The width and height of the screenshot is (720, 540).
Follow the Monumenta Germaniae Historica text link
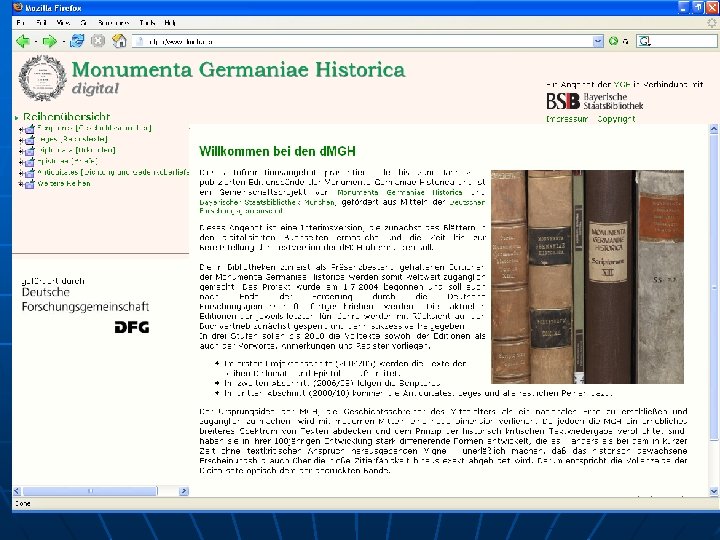point(400,192)
